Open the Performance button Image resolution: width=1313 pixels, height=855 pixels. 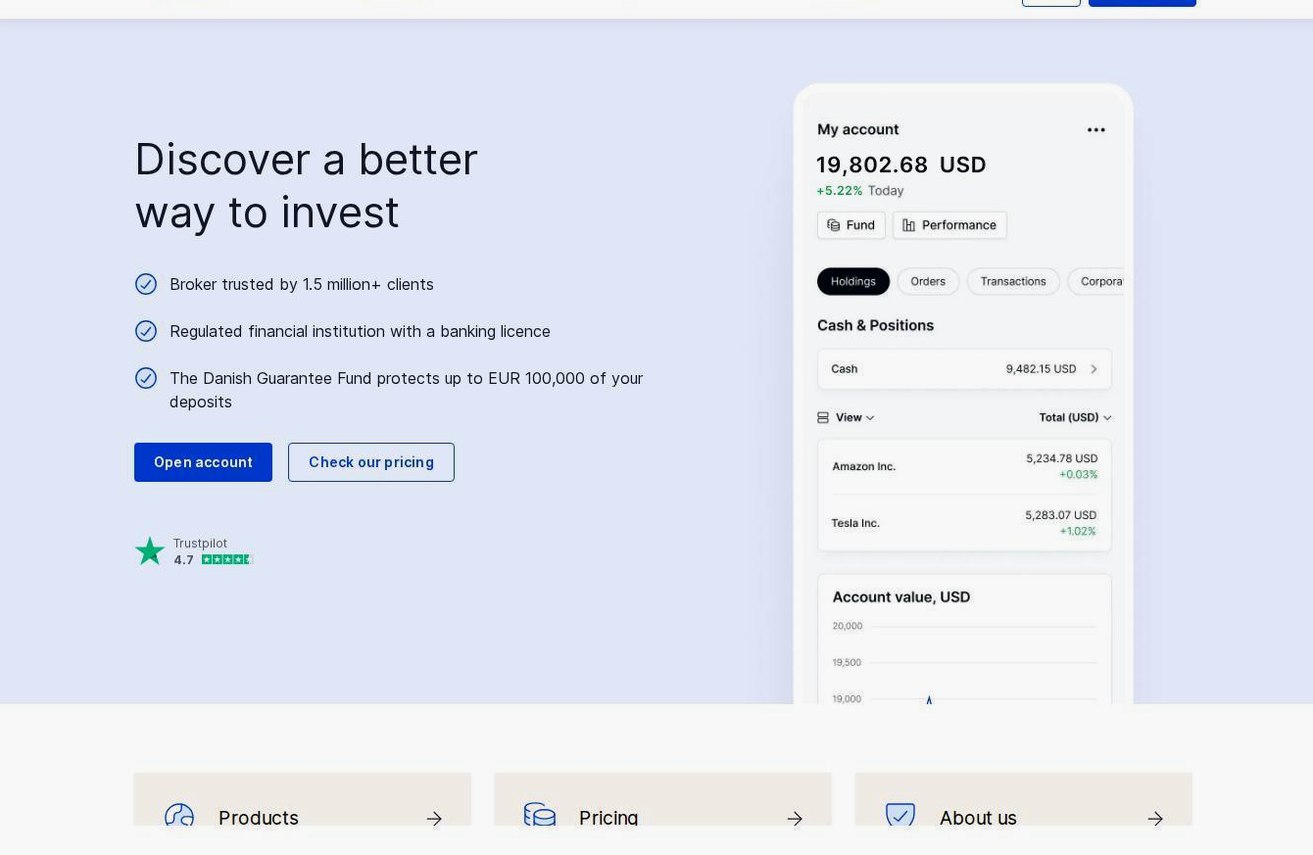tap(950, 225)
